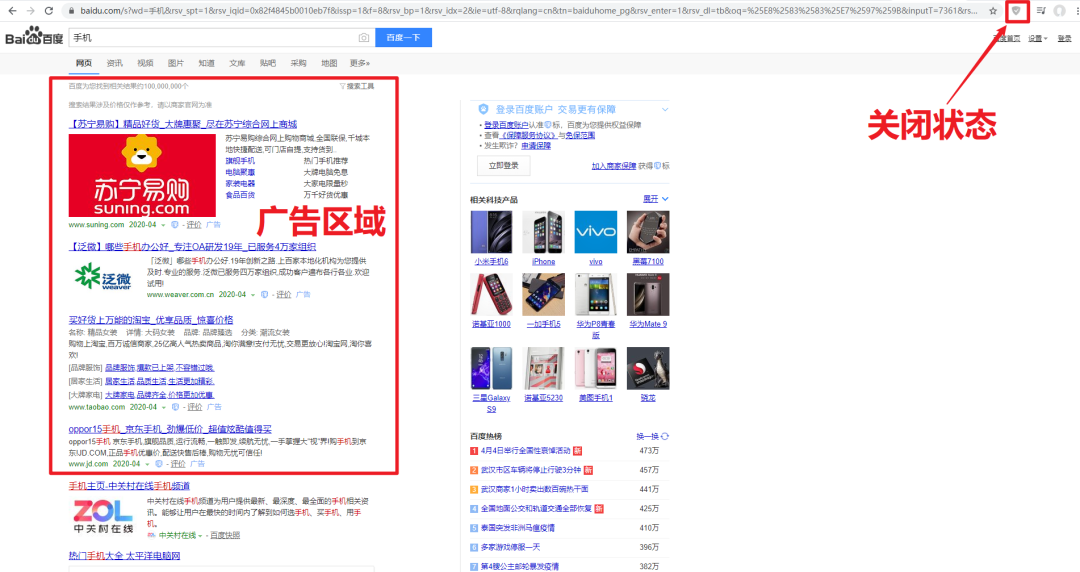This screenshot has width=1080, height=572.
Task: Click the browser address bar URL
Action: [528, 11]
